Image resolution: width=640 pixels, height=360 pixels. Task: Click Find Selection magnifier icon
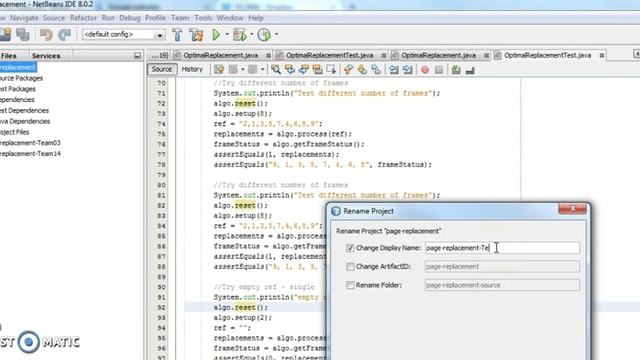tap(276, 70)
